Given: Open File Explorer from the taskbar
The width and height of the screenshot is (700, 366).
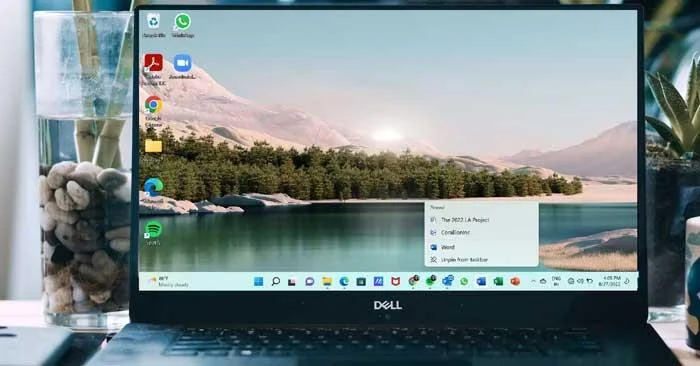Looking at the screenshot, I should (327, 282).
